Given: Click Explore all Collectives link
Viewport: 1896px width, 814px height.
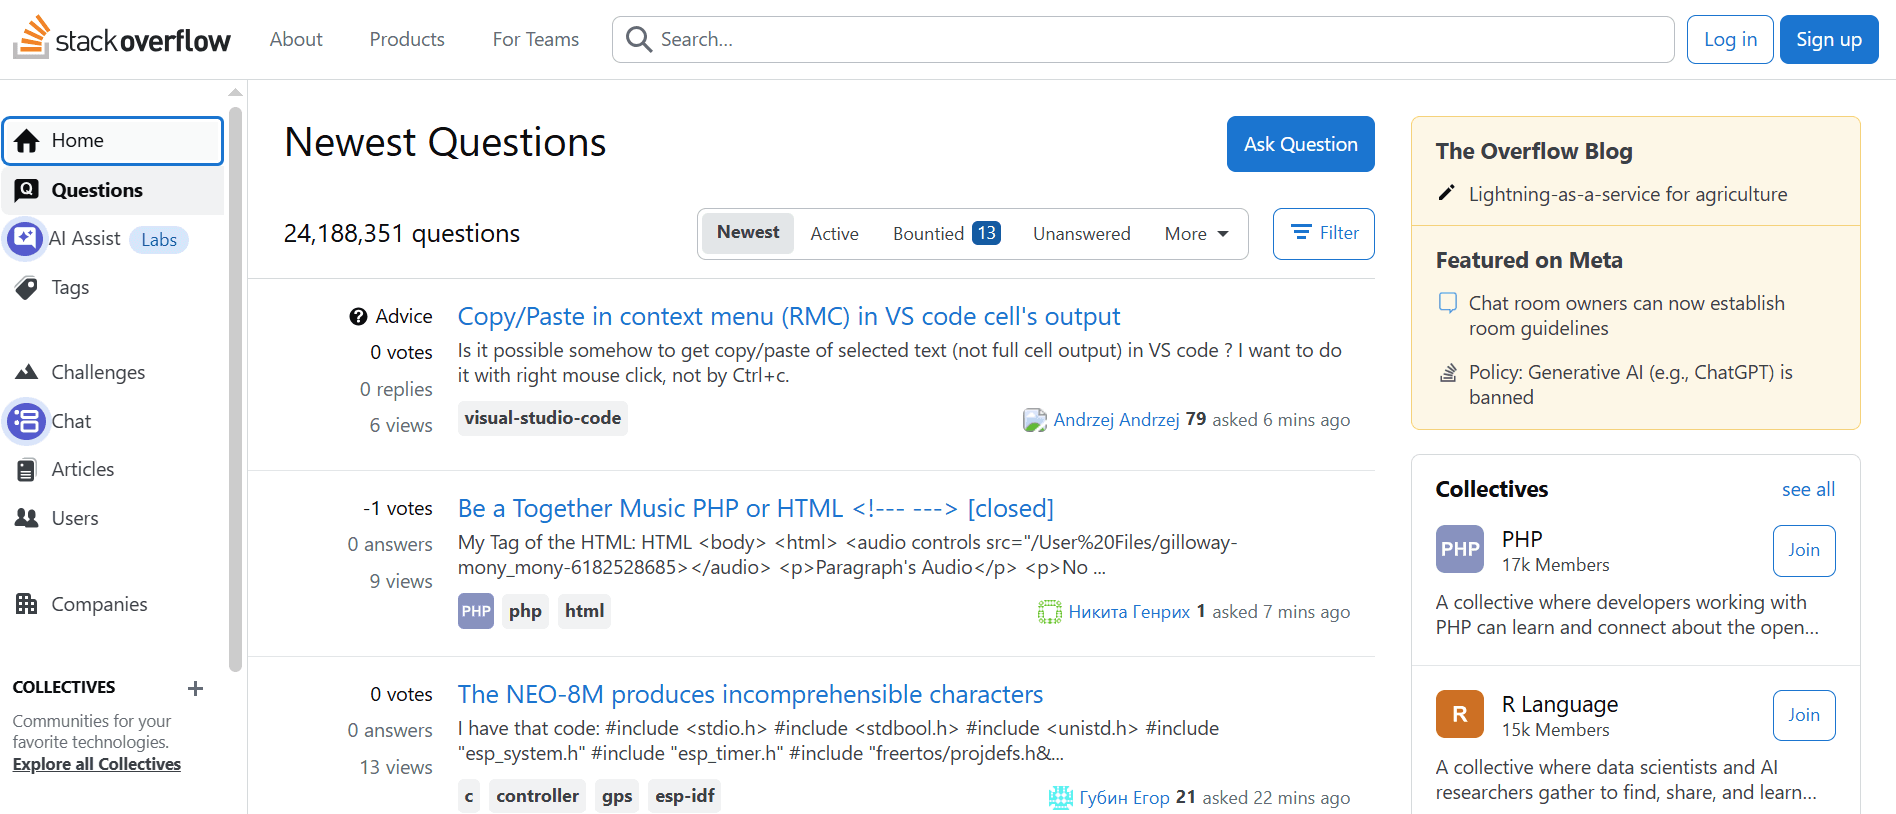Looking at the screenshot, I should coord(97,764).
